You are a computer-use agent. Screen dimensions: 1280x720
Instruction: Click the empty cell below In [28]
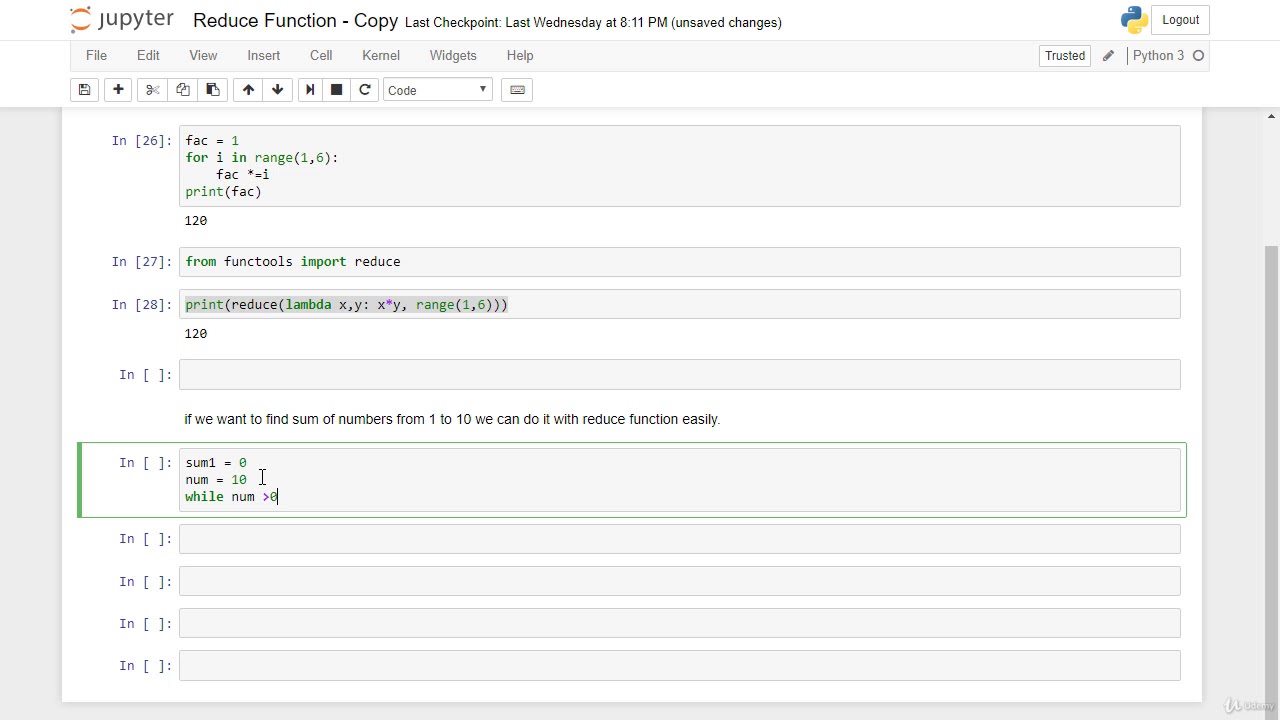[679, 375]
